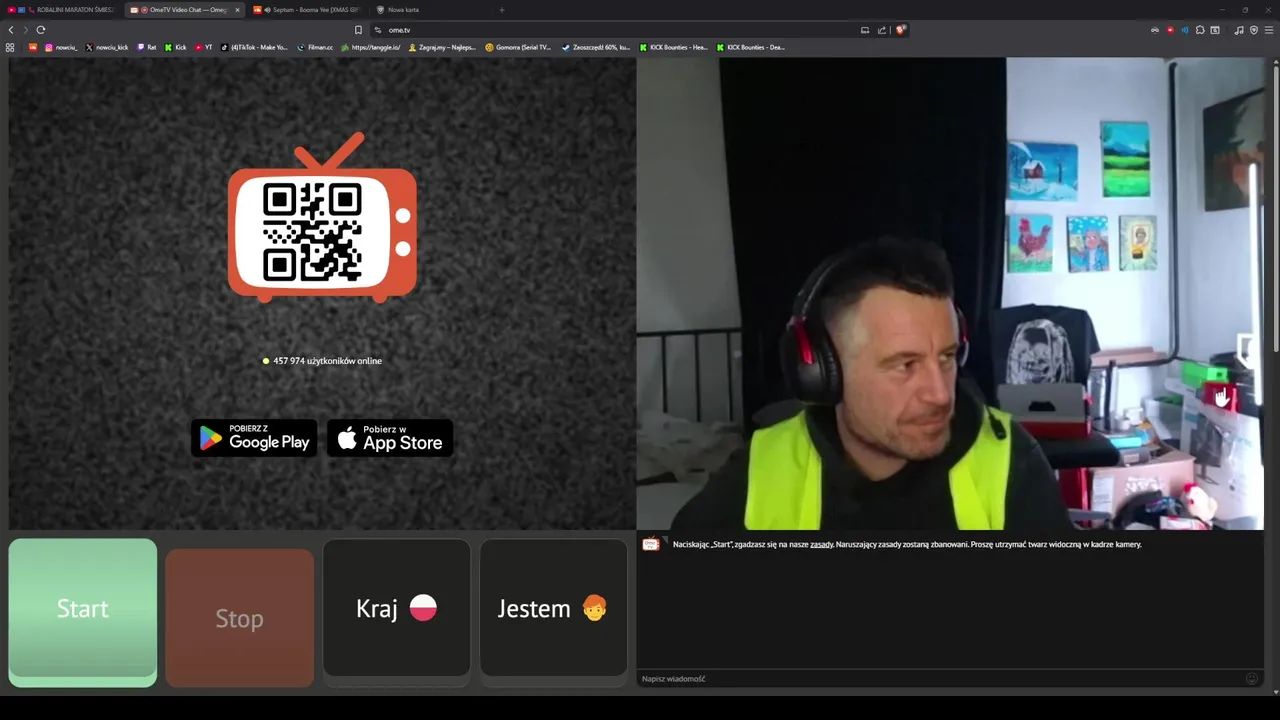Open the https://tanggle.io/ bookmark

371,47
